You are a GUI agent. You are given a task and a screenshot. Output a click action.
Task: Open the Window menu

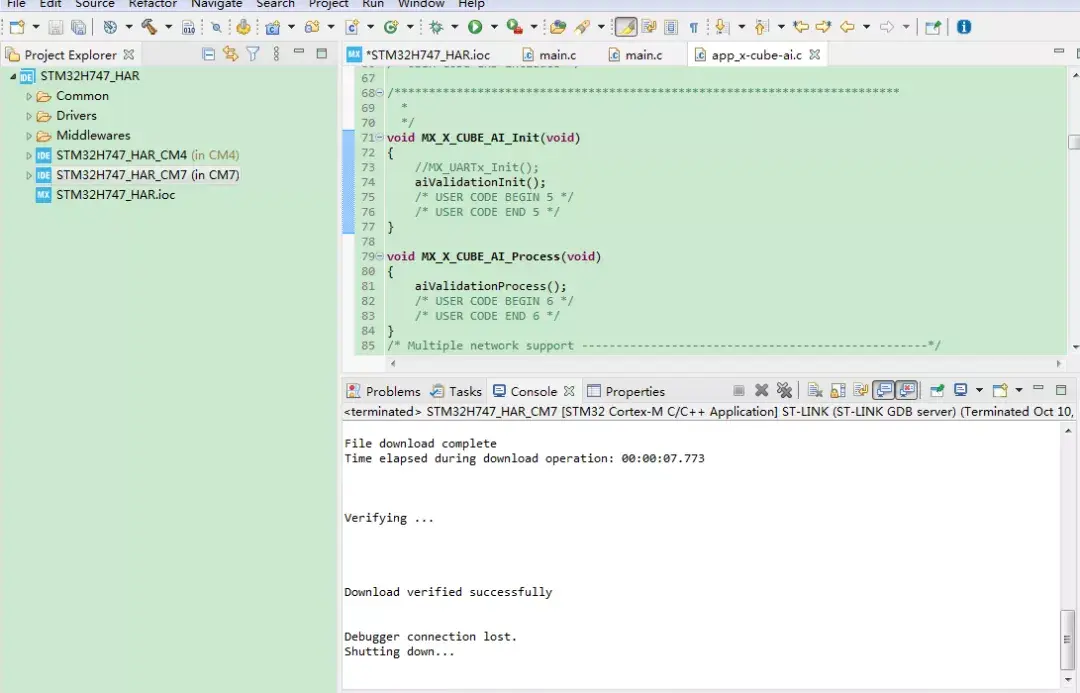coord(421,4)
